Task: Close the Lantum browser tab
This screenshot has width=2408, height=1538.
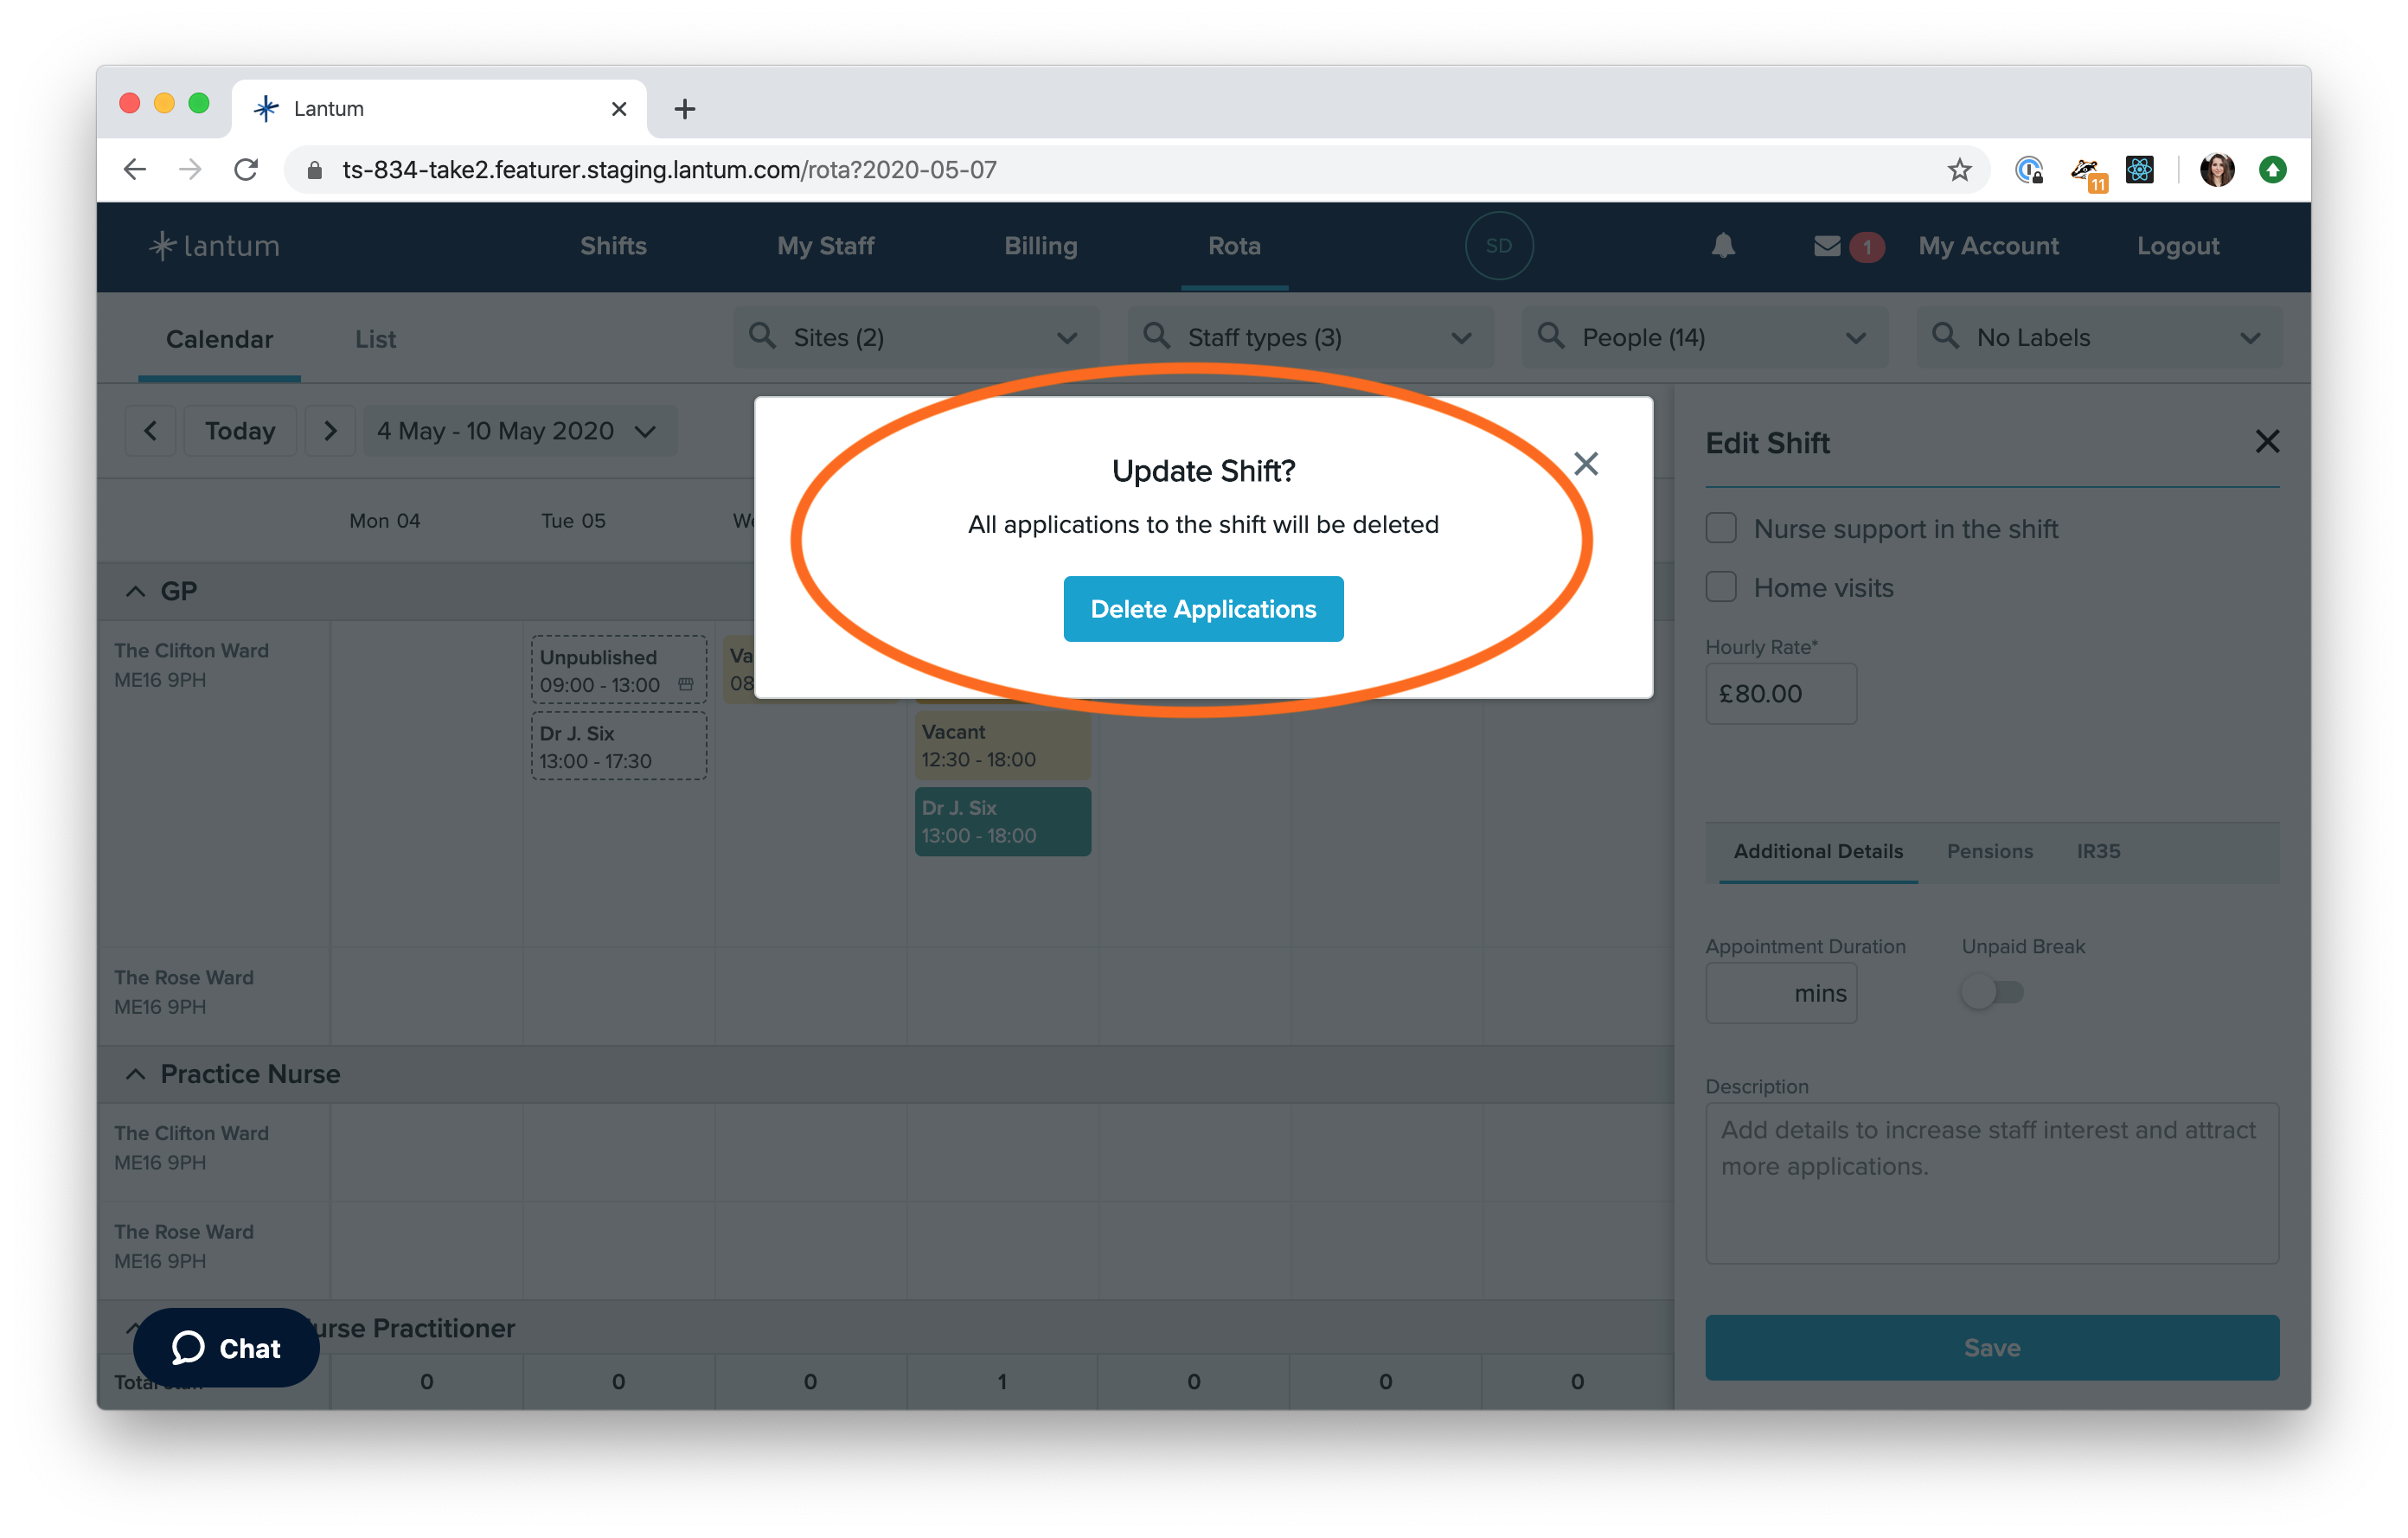Action: [619, 108]
